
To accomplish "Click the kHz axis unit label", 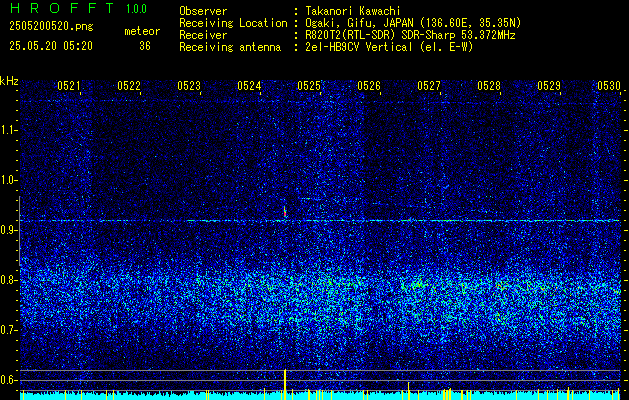I will (9, 81).
